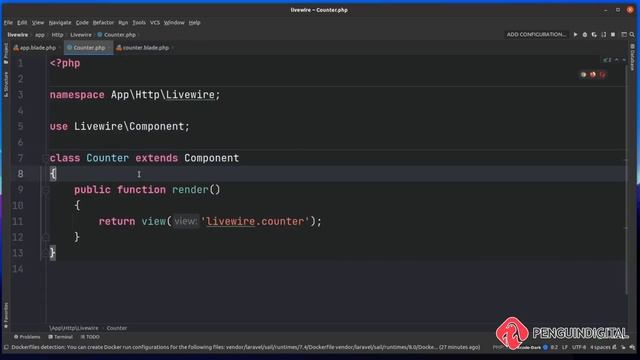Change line separator LF setting
Viewport: 640px width, 360px height.
tap(564, 347)
